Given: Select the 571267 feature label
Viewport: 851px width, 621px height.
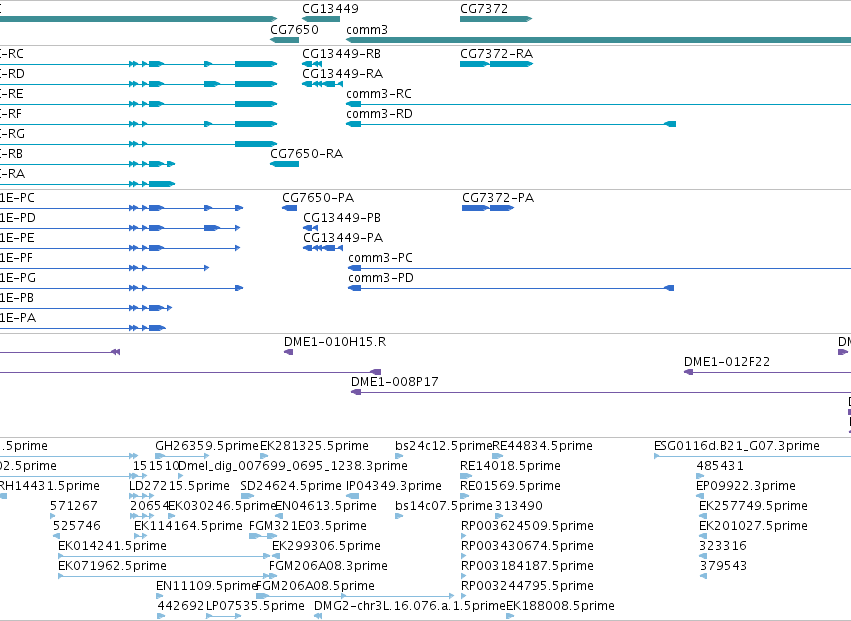Looking at the screenshot, I should 74,505.
